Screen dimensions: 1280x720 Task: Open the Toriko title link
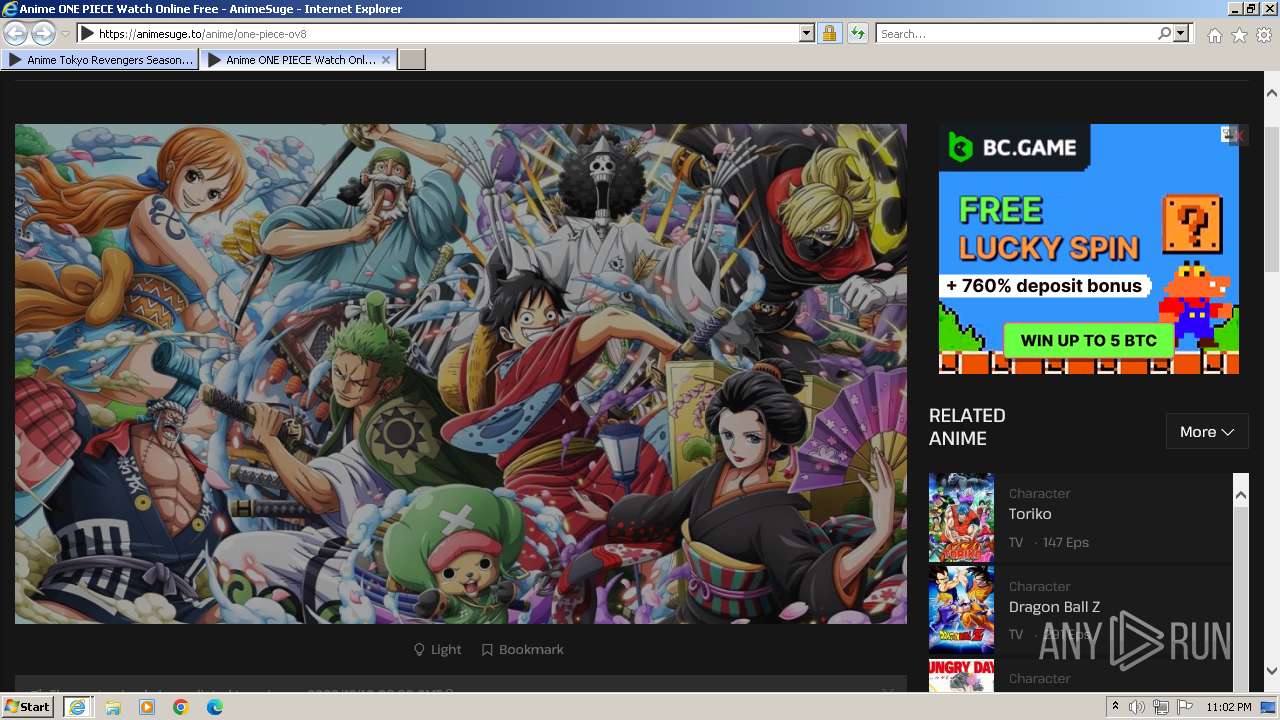click(1030, 514)
